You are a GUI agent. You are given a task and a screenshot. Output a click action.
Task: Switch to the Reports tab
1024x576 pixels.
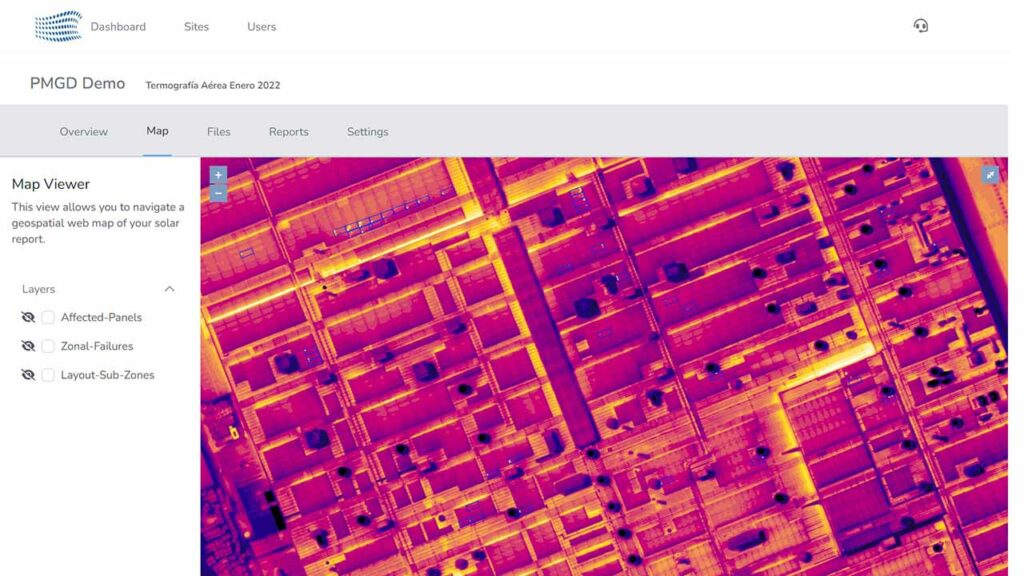point(288,131)
